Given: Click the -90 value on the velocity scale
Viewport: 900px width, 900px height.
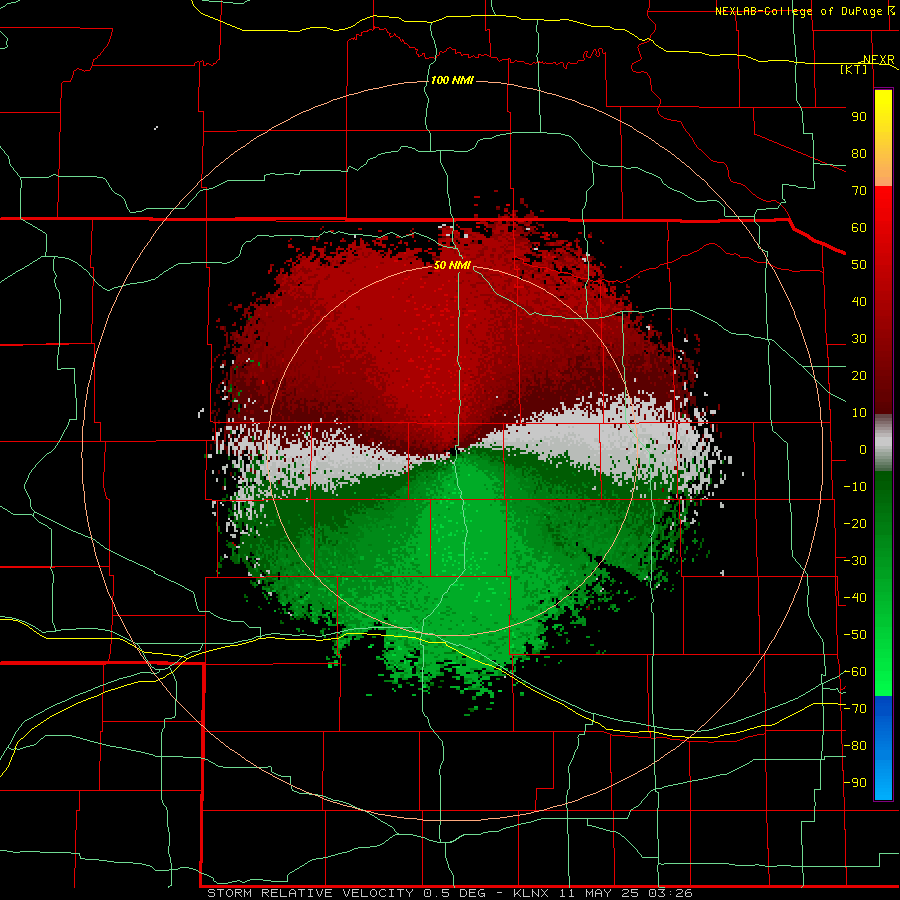Looking at the screenshot, I should pos(855,783).
